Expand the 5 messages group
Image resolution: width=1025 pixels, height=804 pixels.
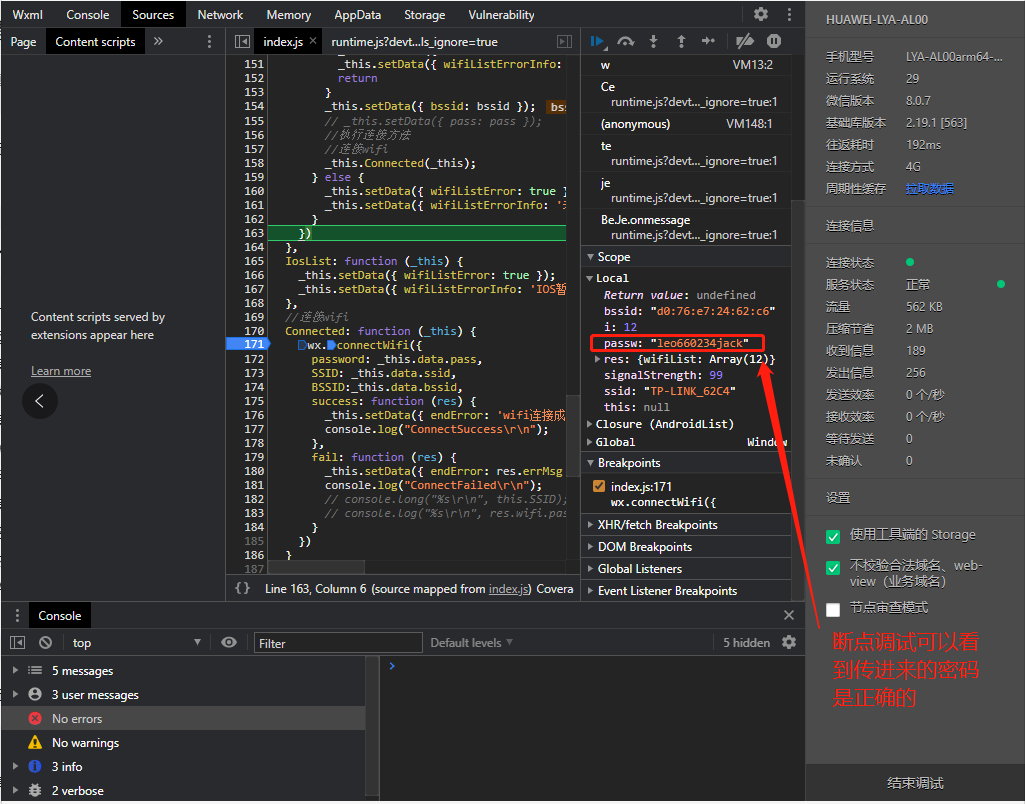coord(15,671)
